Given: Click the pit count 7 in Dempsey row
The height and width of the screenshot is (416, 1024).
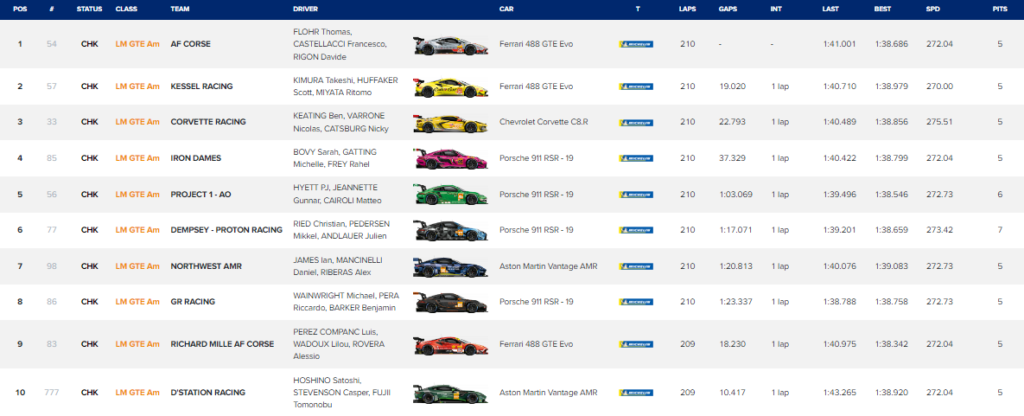Looking at the screenshot, I should (1000, 230).
